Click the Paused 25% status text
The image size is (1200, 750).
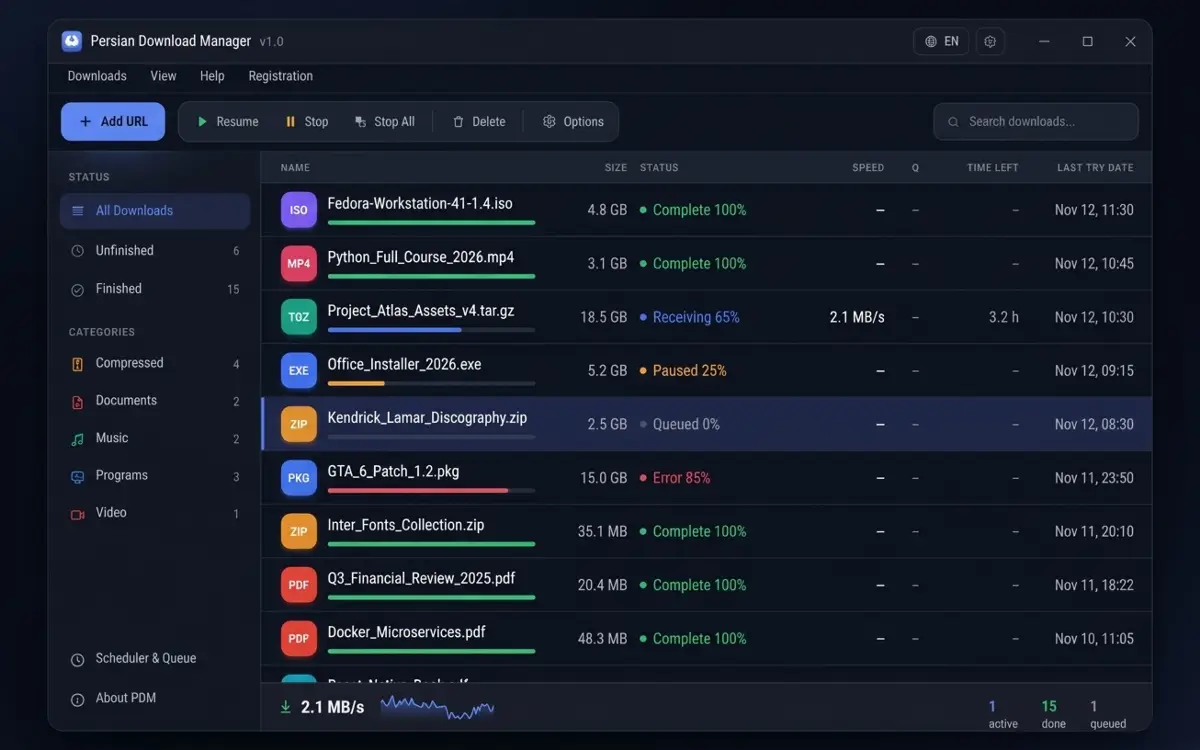tap(690, 371)
